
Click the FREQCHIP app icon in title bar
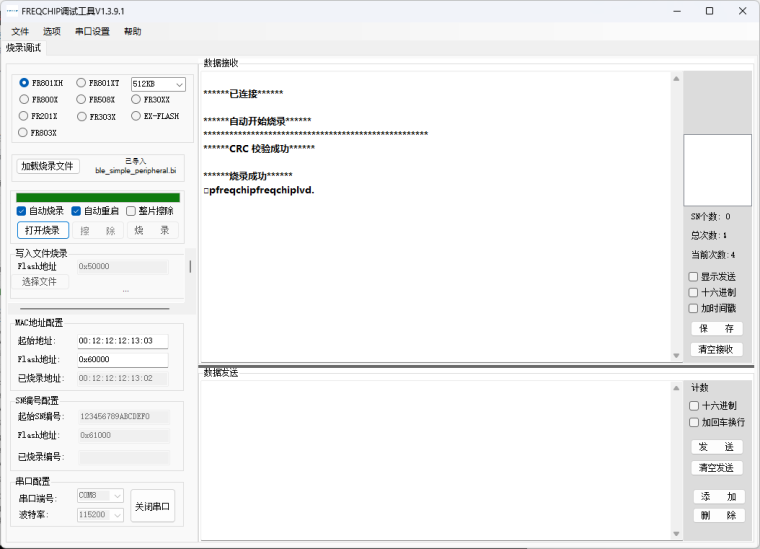point(11,11)
